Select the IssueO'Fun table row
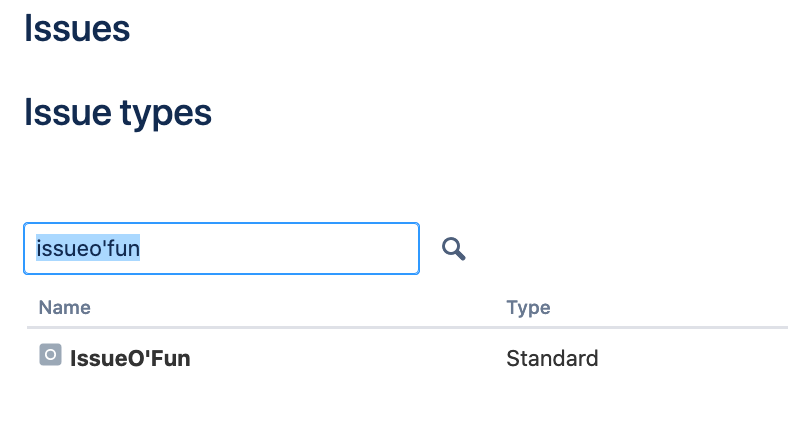Image resolution: width=788 pixels, height=426 pixels. tap(408, 358)
